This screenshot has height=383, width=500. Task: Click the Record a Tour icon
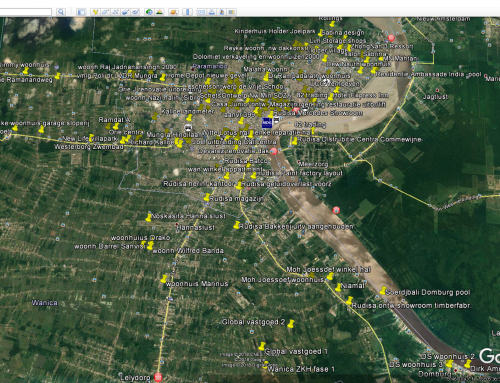tap(135, 12)
